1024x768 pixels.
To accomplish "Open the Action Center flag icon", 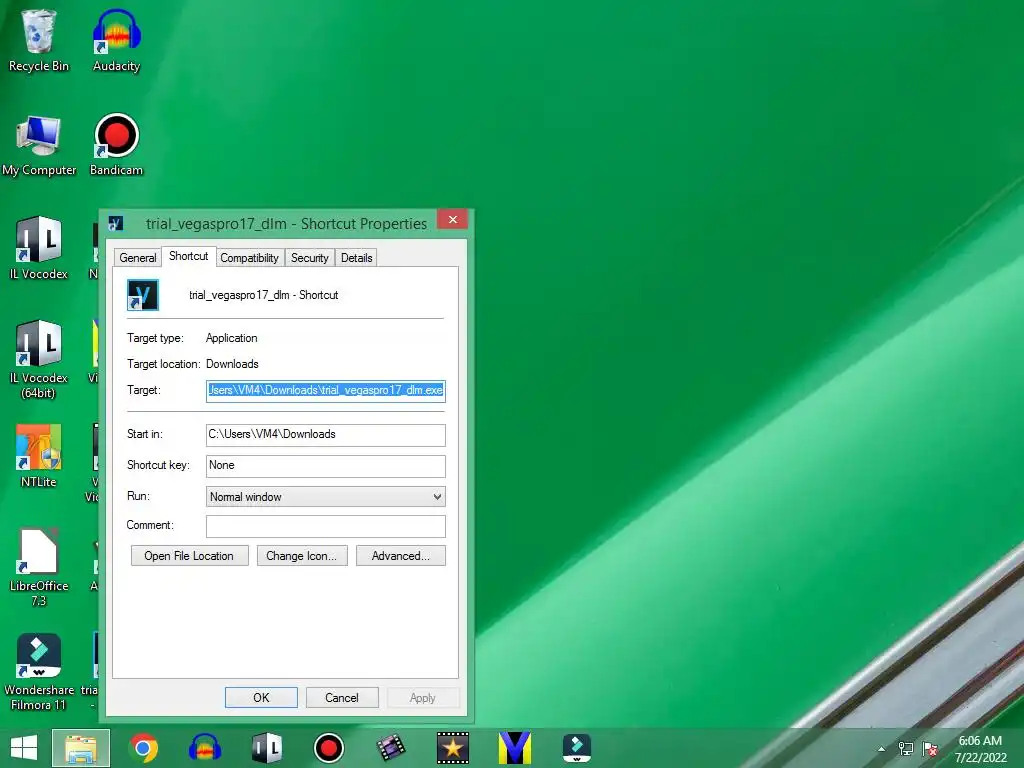I will coord(930,749).
